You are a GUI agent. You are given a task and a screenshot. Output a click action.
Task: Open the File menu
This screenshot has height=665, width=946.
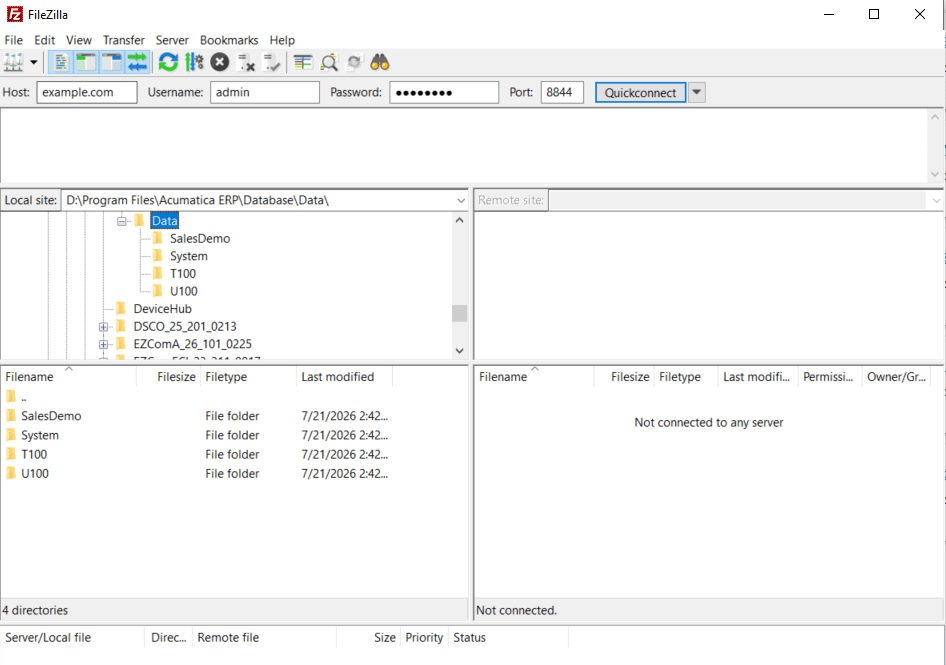point(13,40)
